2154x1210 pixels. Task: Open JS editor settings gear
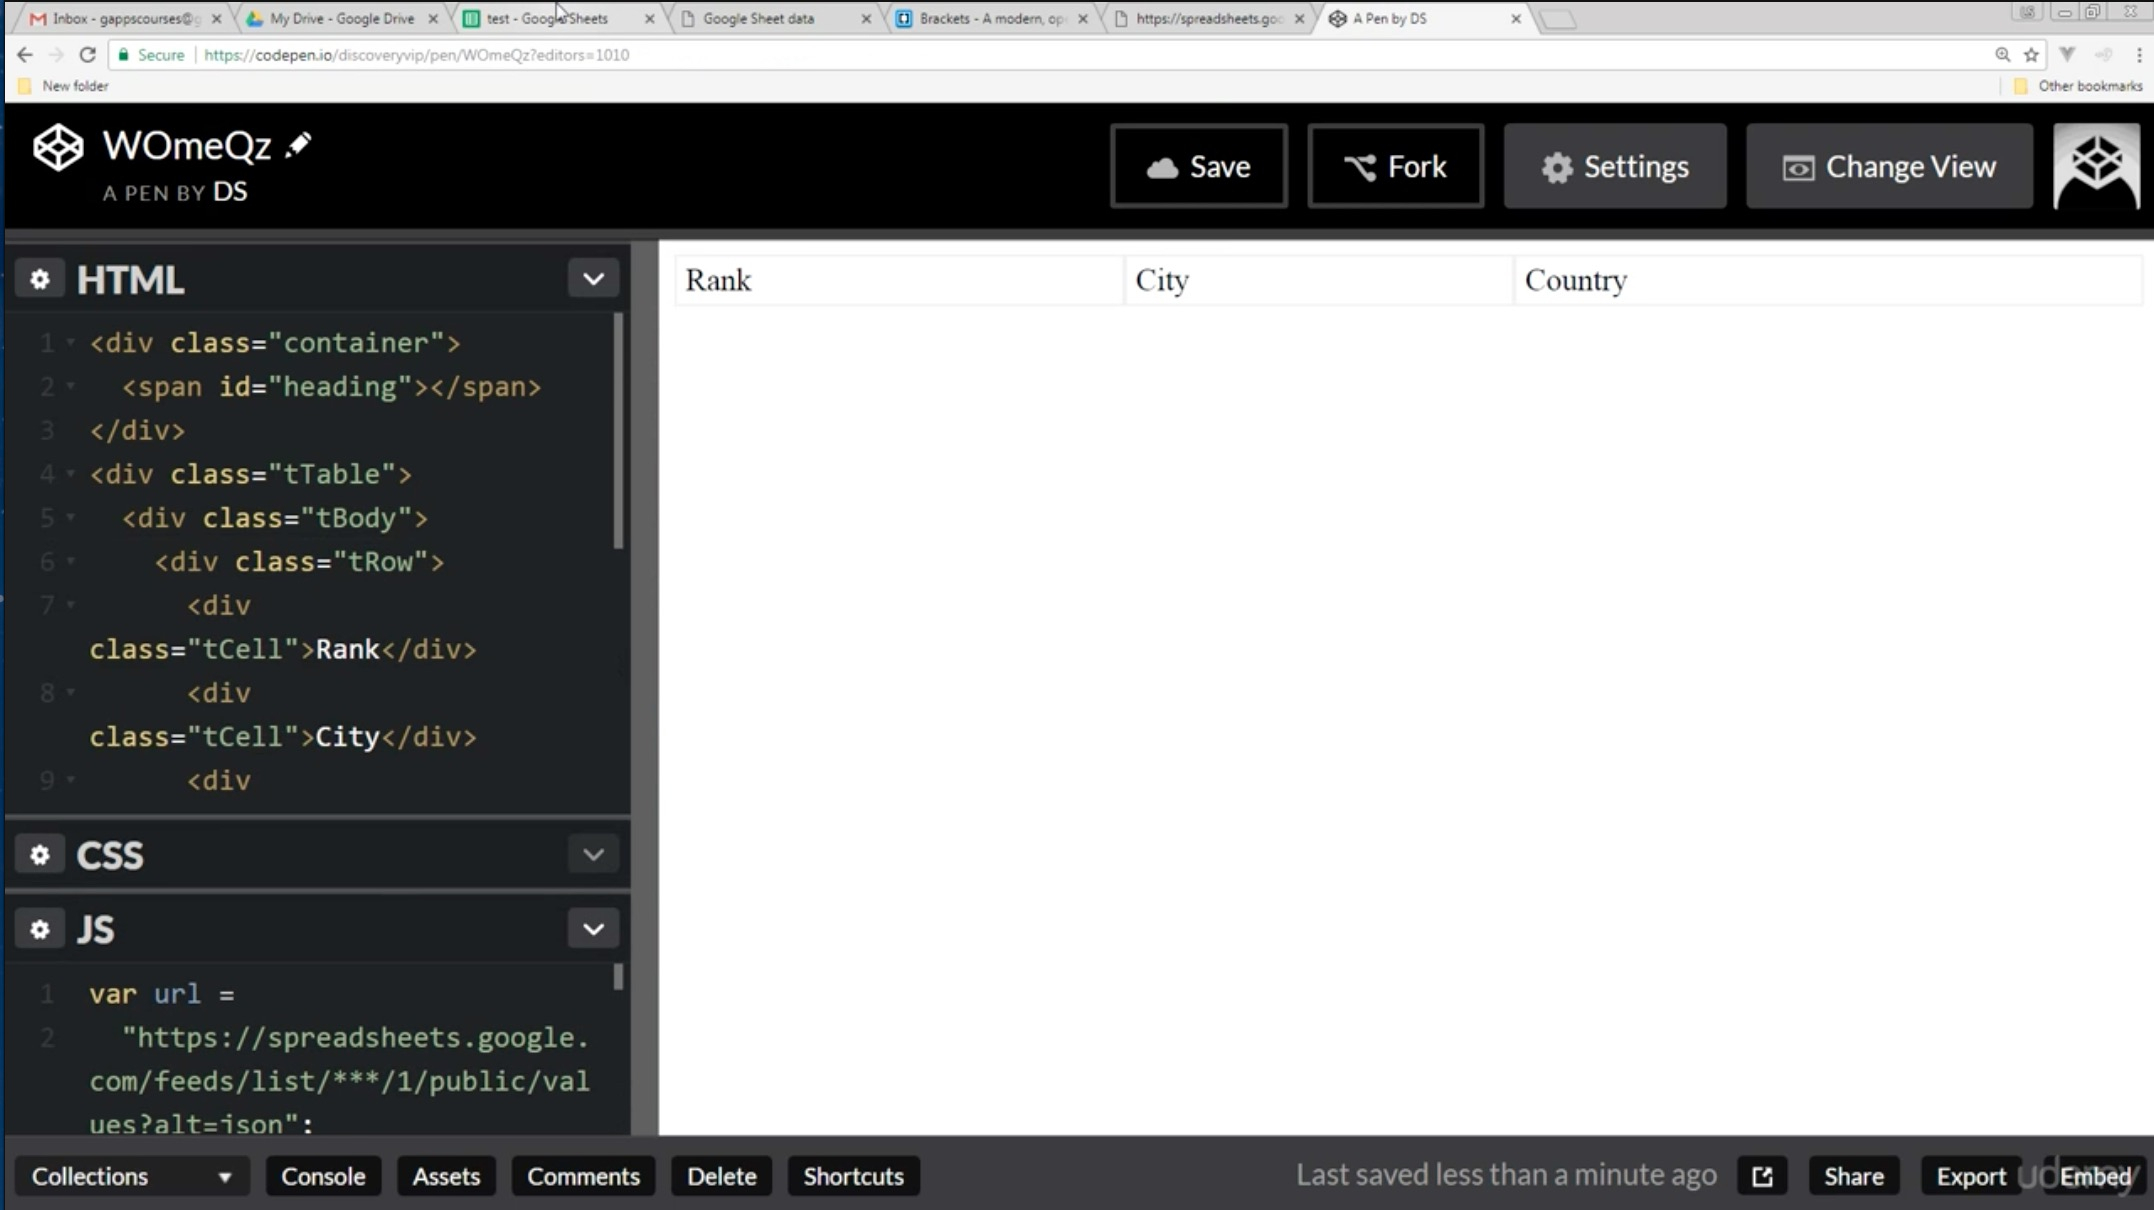pyautogui.click(x=40, y=929)
